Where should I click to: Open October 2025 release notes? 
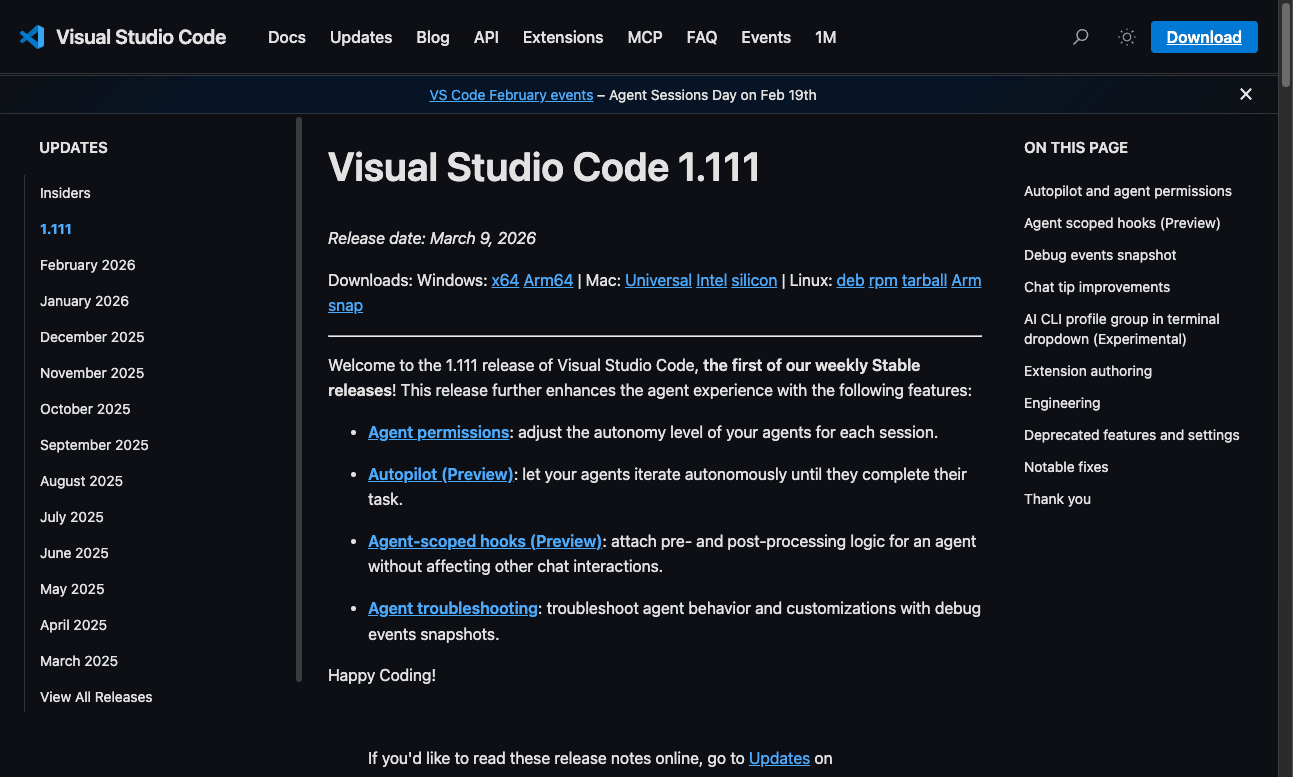tap(85, 409)
